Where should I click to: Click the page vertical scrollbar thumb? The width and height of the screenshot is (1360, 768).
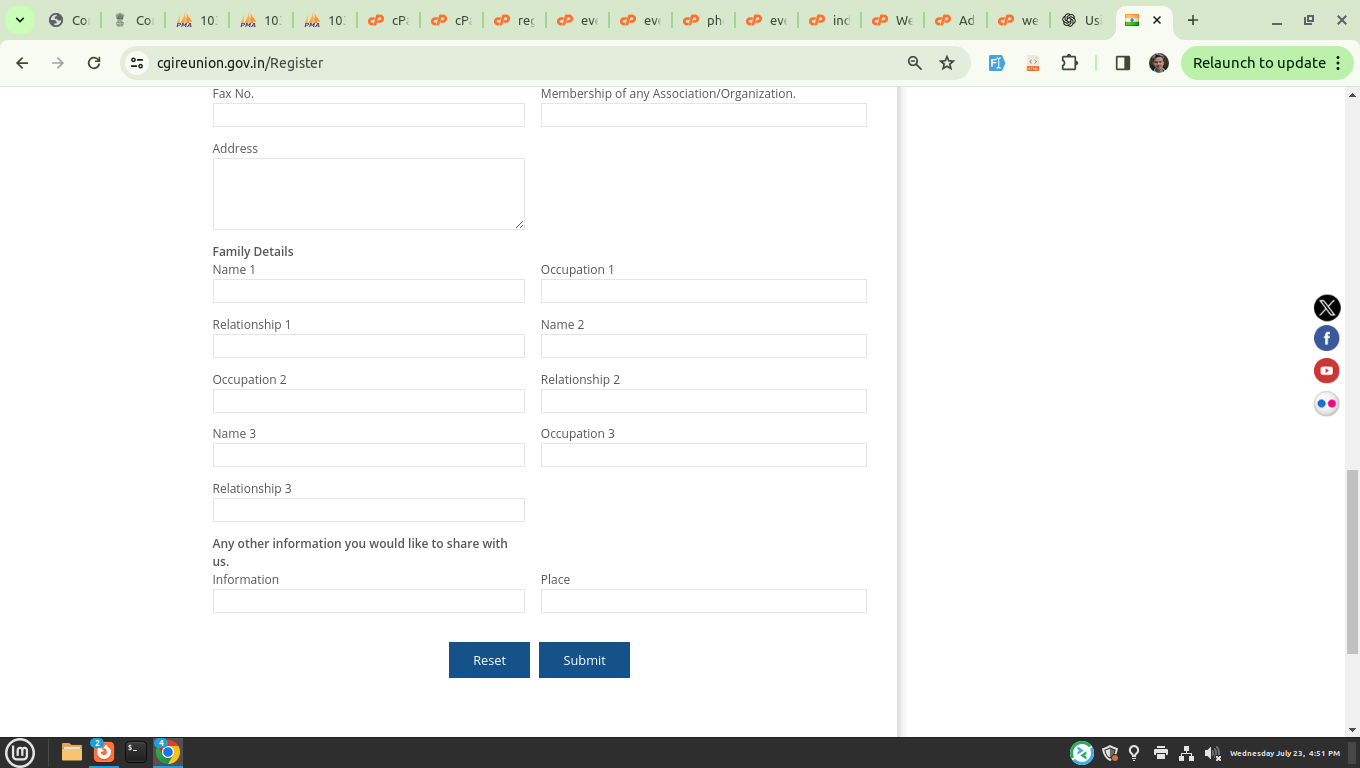tap(1352, 560)
